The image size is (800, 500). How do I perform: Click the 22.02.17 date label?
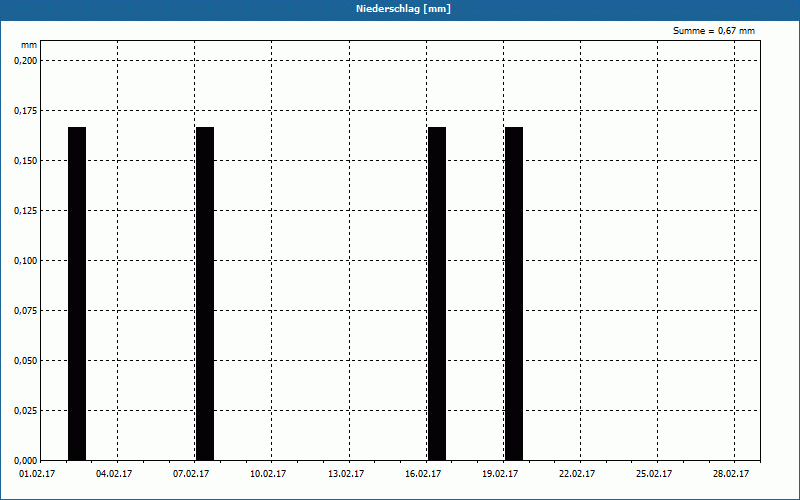[x=577, y=474]
